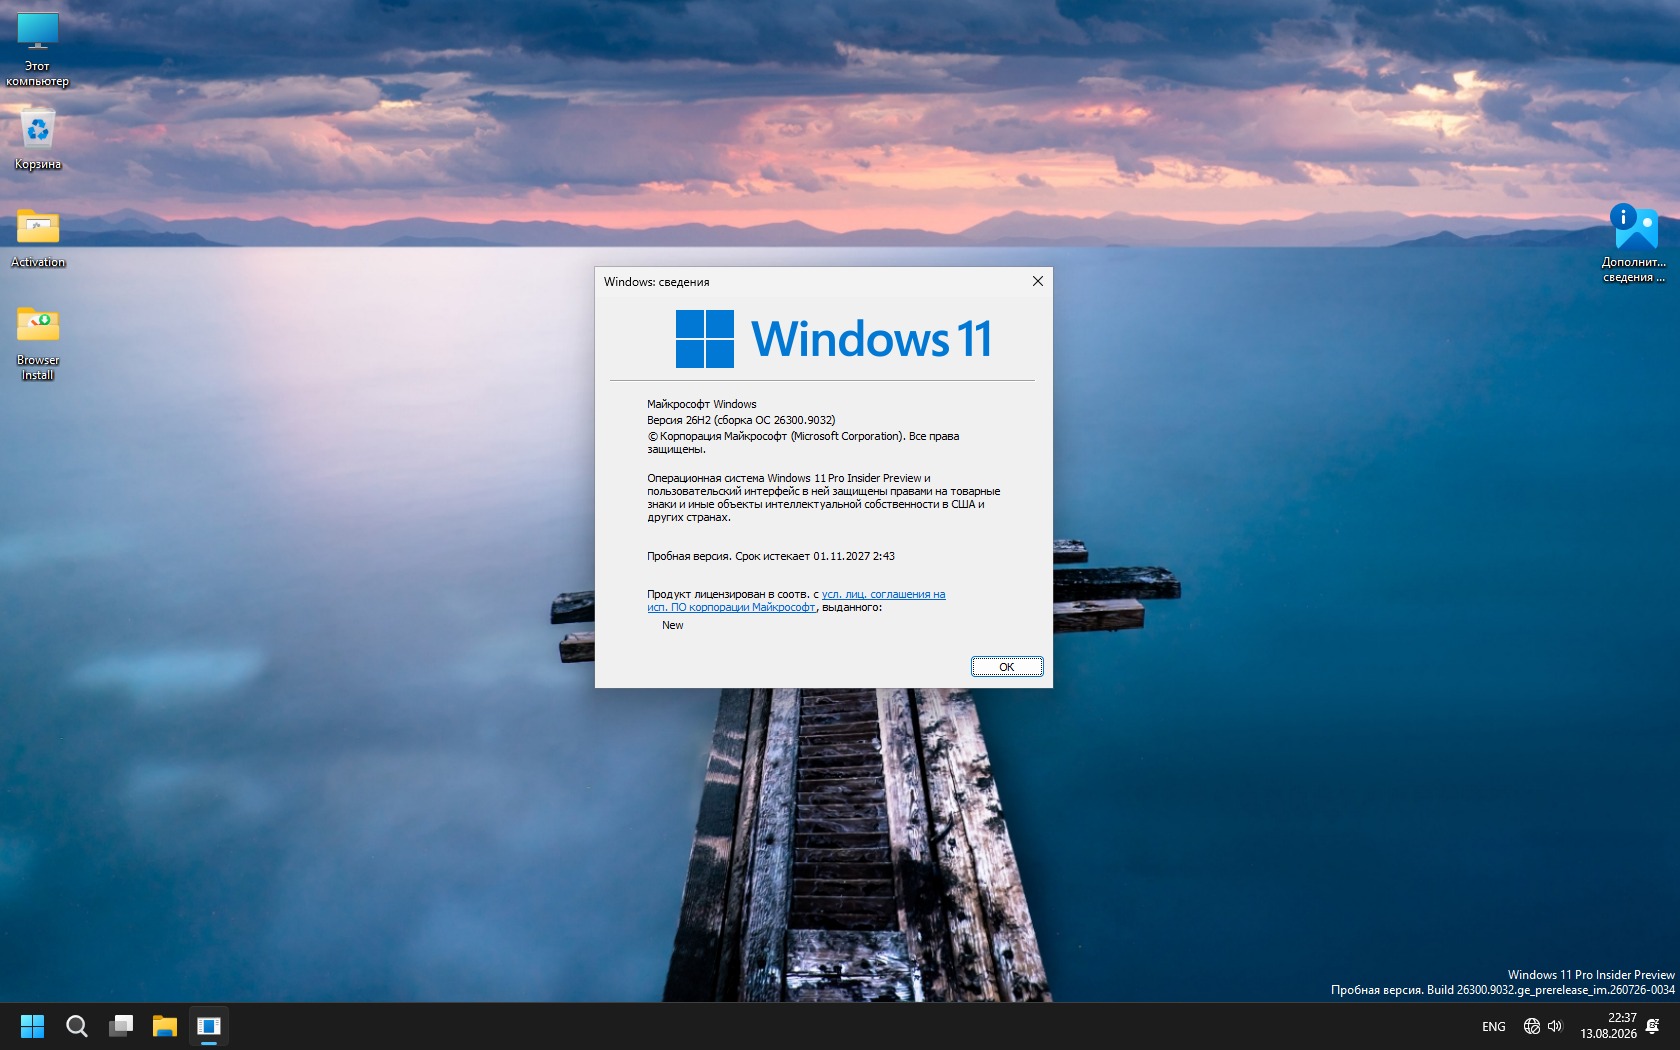
Task: Click the Пробная версия expiry date line
Action: (771, 556)
